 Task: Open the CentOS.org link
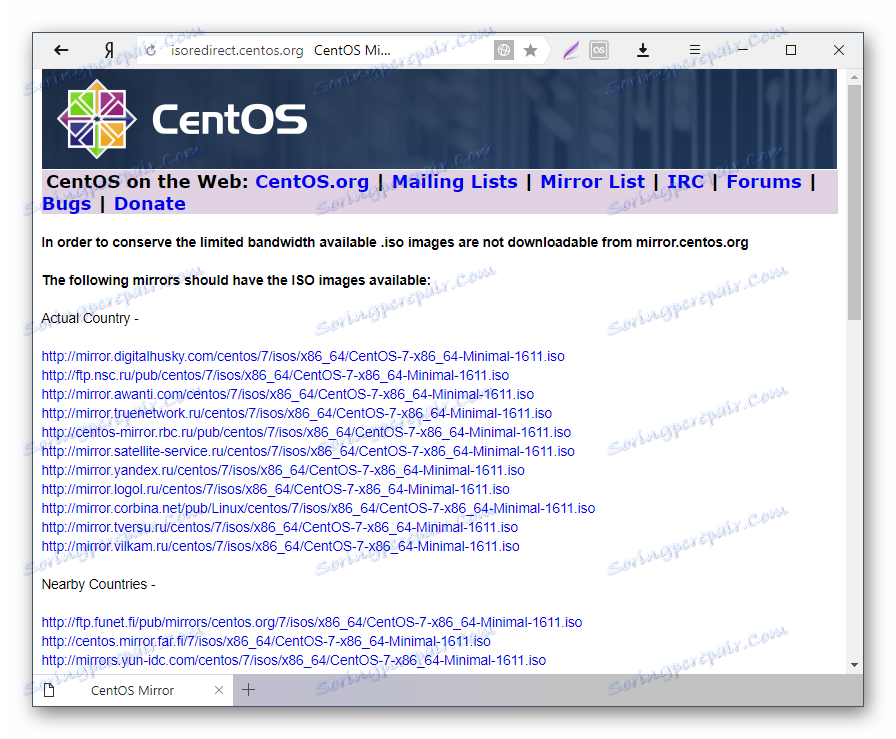(x=311, y=181)
